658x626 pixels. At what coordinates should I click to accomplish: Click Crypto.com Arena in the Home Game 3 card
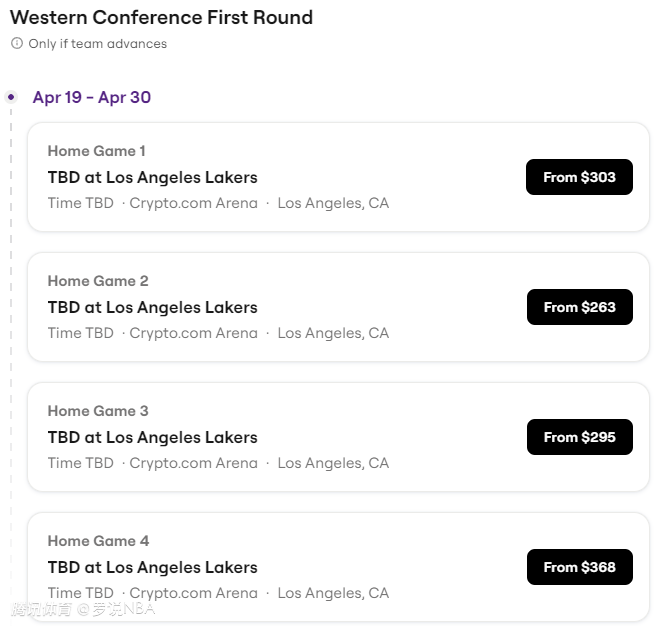(x=193, y=463)
